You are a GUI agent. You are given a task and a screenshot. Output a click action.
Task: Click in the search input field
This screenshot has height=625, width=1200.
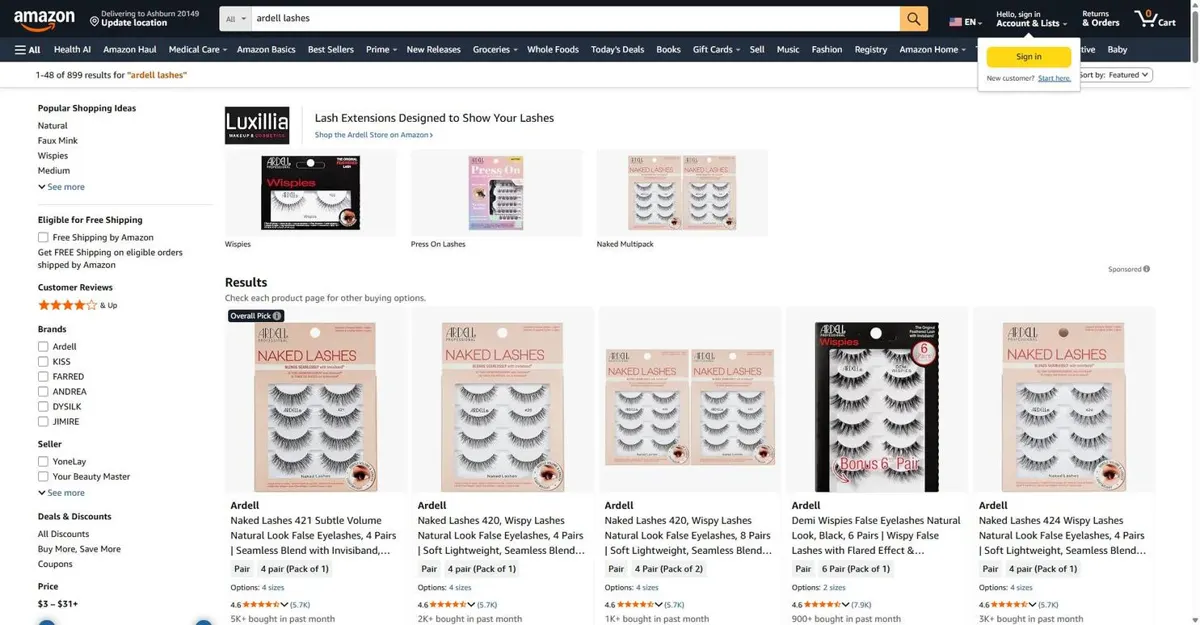[575, 18]
